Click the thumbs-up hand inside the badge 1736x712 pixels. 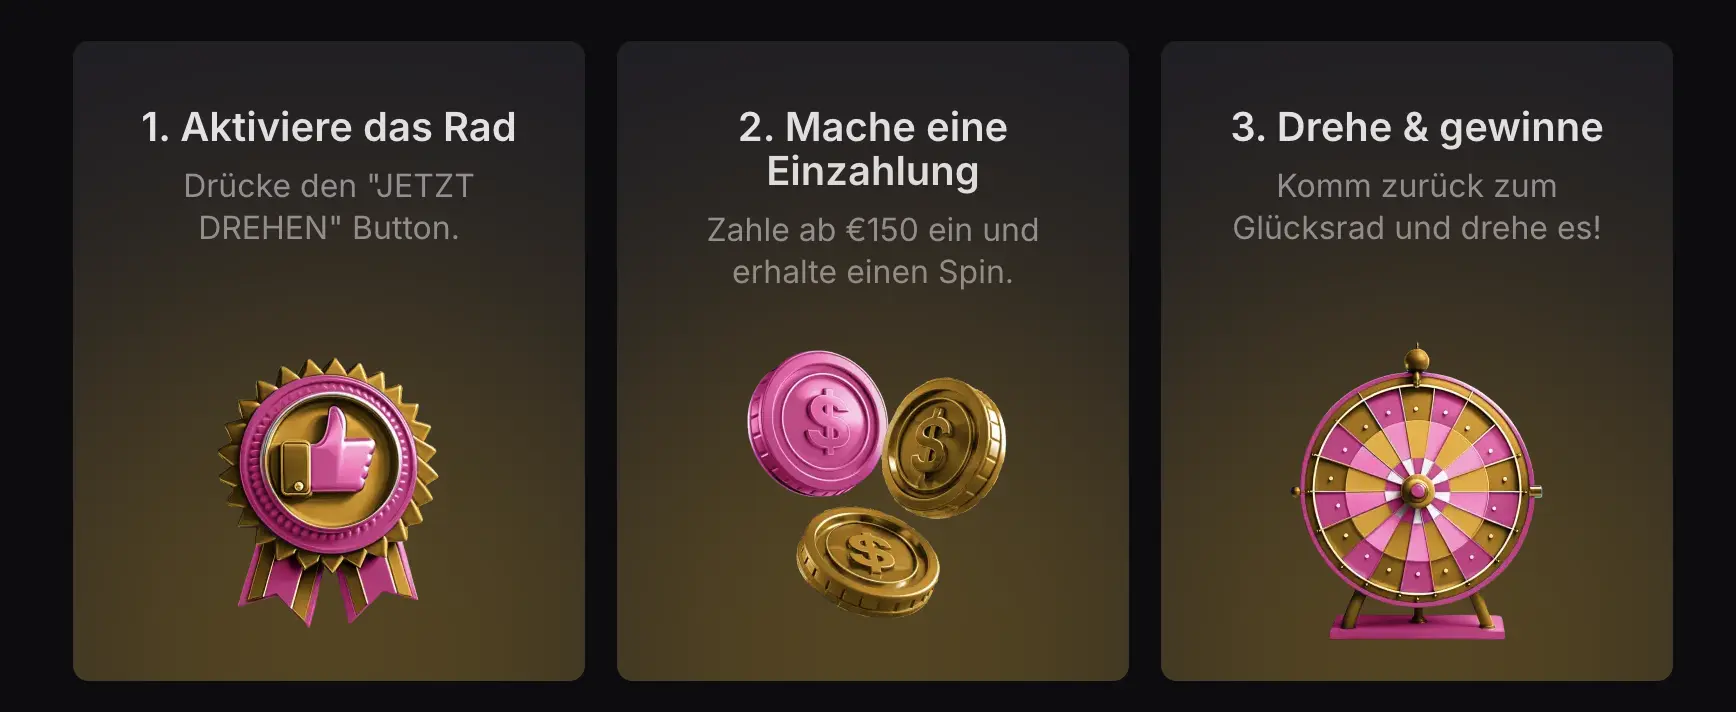pos(327,454)
